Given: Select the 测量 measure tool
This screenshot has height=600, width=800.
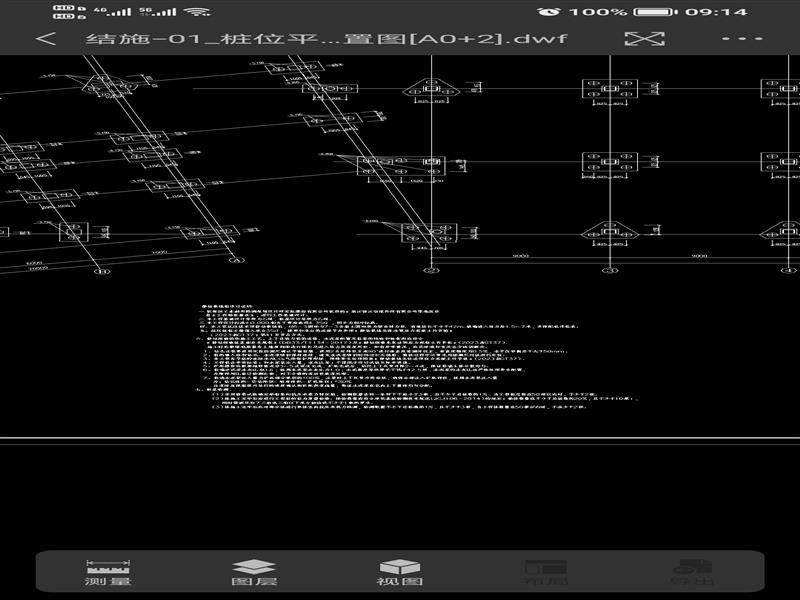Looking at the screenshot, I should pos(108,572).
